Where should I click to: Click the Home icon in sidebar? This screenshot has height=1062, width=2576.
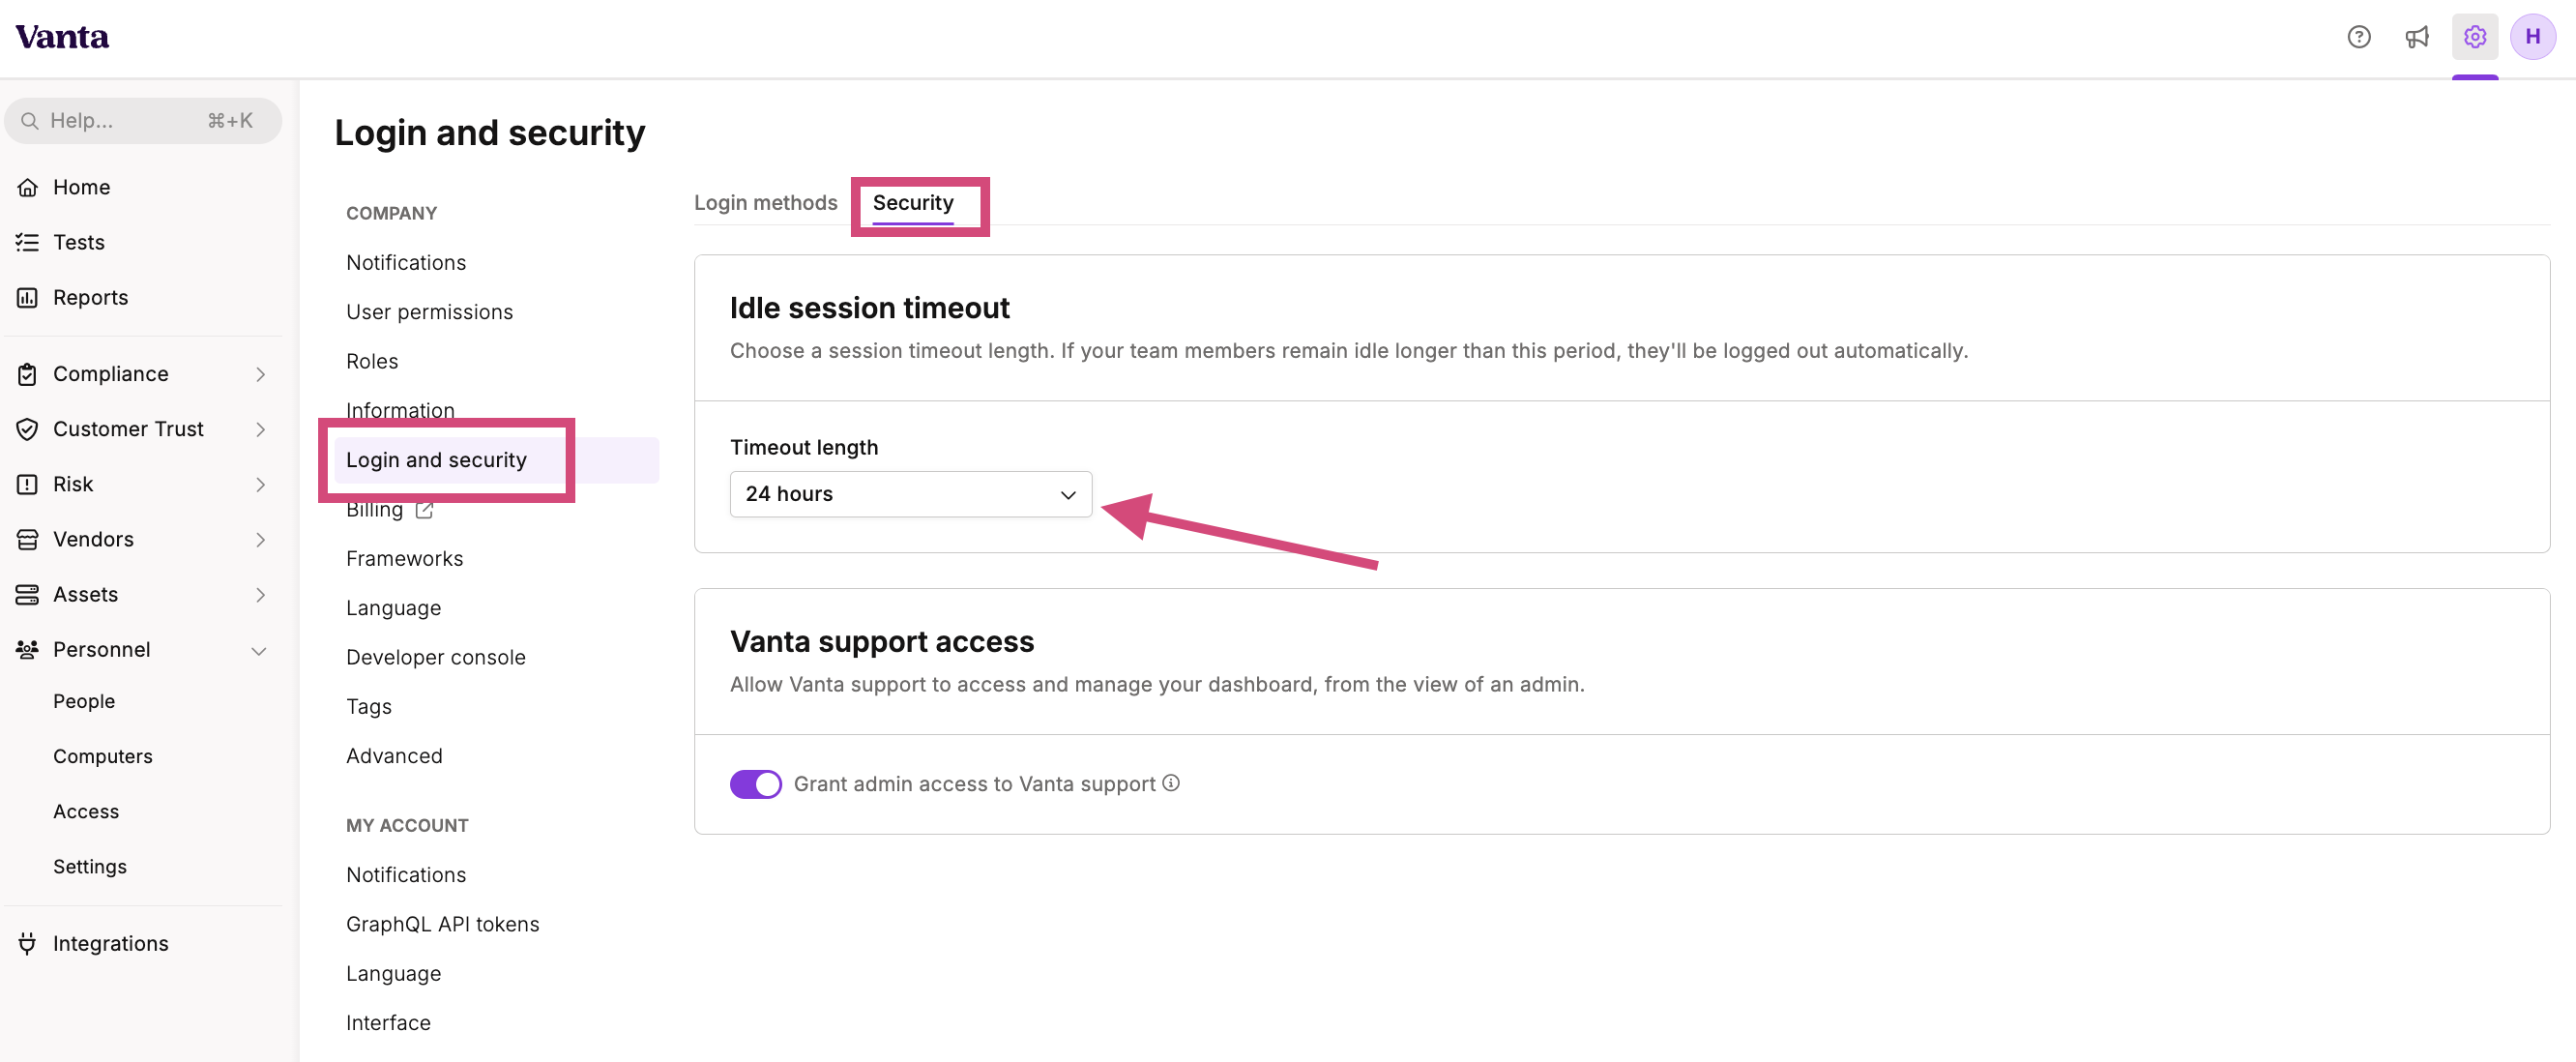click(x=27, y=187)
